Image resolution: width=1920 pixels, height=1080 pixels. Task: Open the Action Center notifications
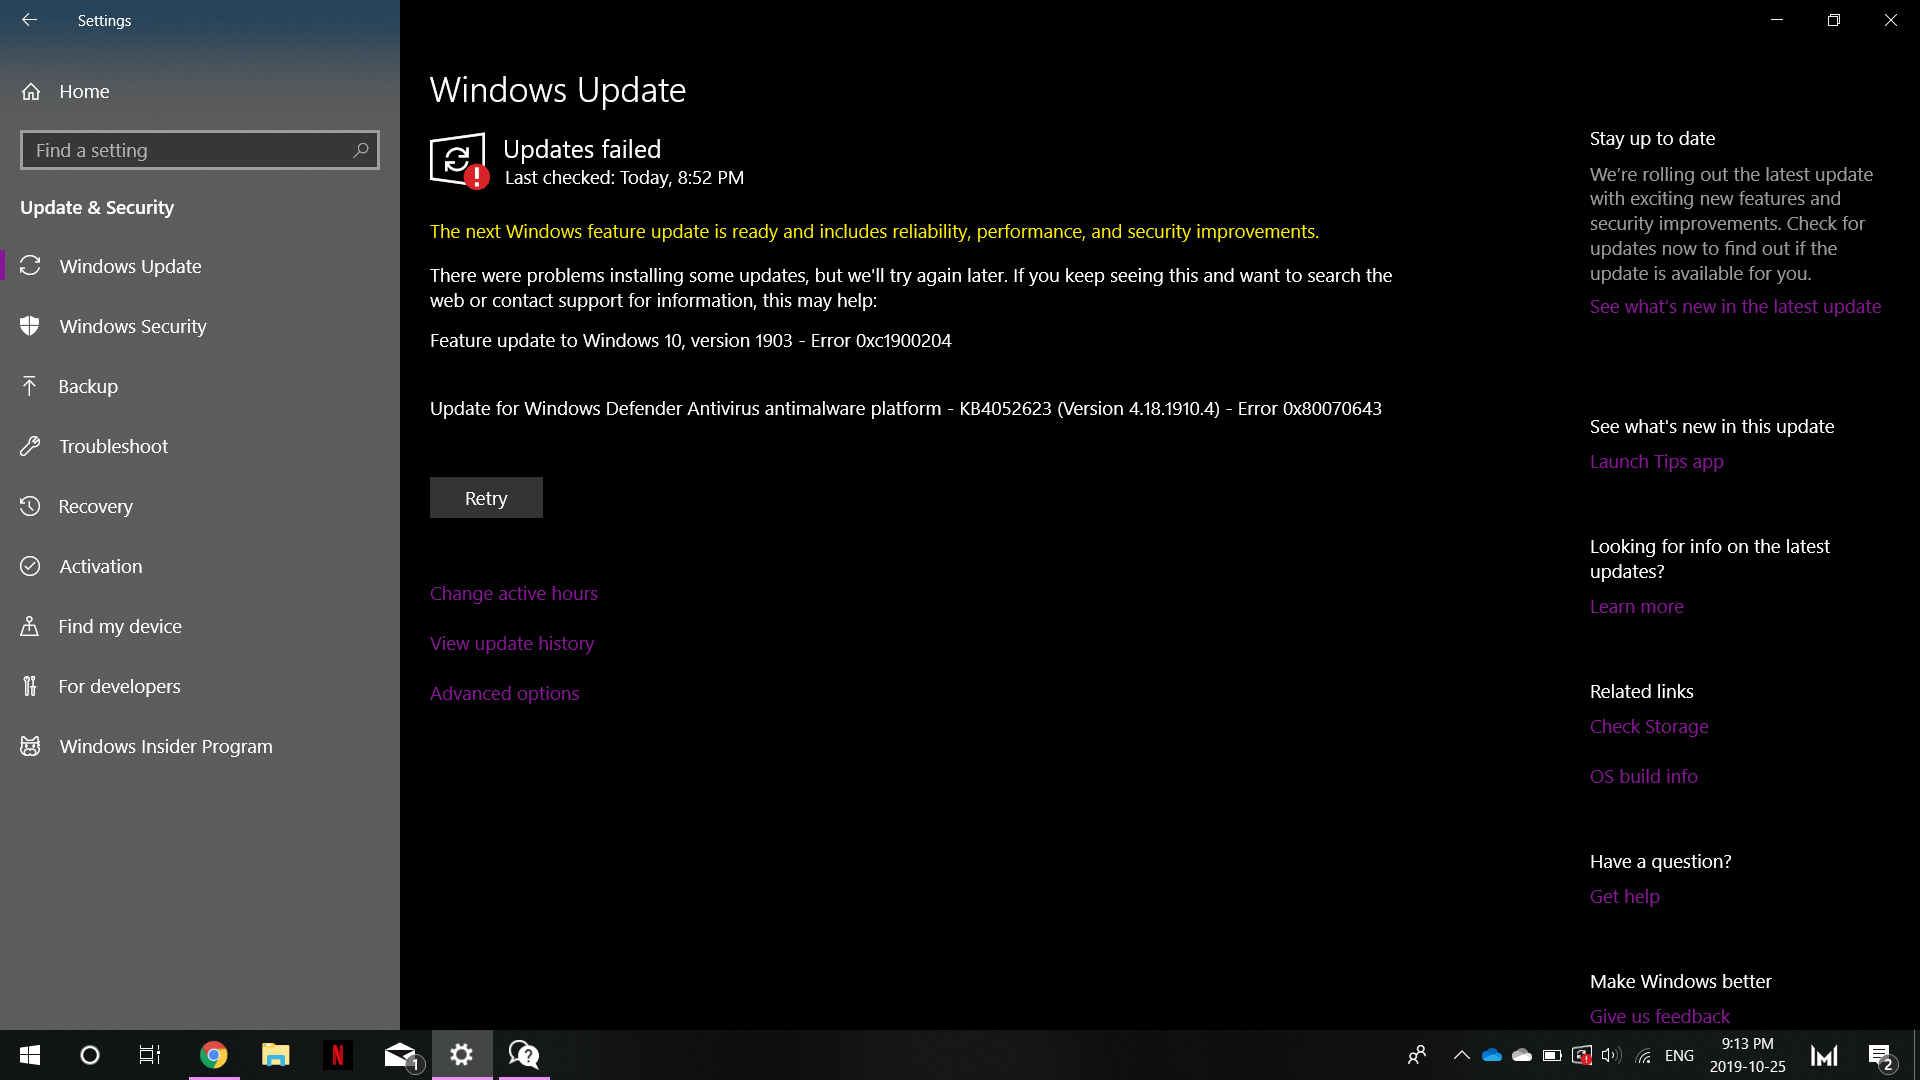point(1880,1055)
